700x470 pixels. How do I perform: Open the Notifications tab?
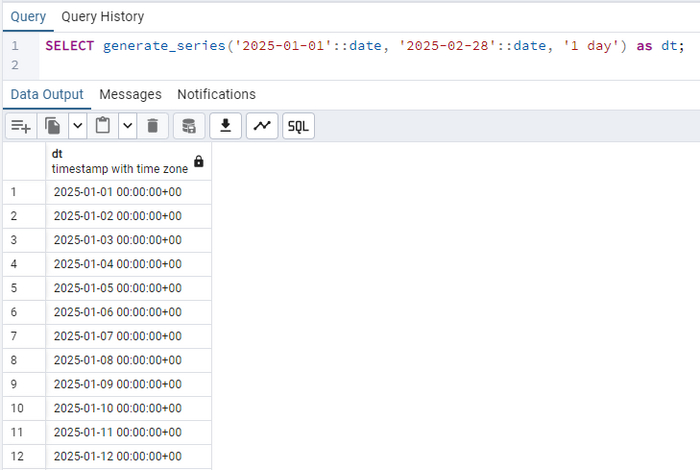pyautogui.click(x=217, y=95)
